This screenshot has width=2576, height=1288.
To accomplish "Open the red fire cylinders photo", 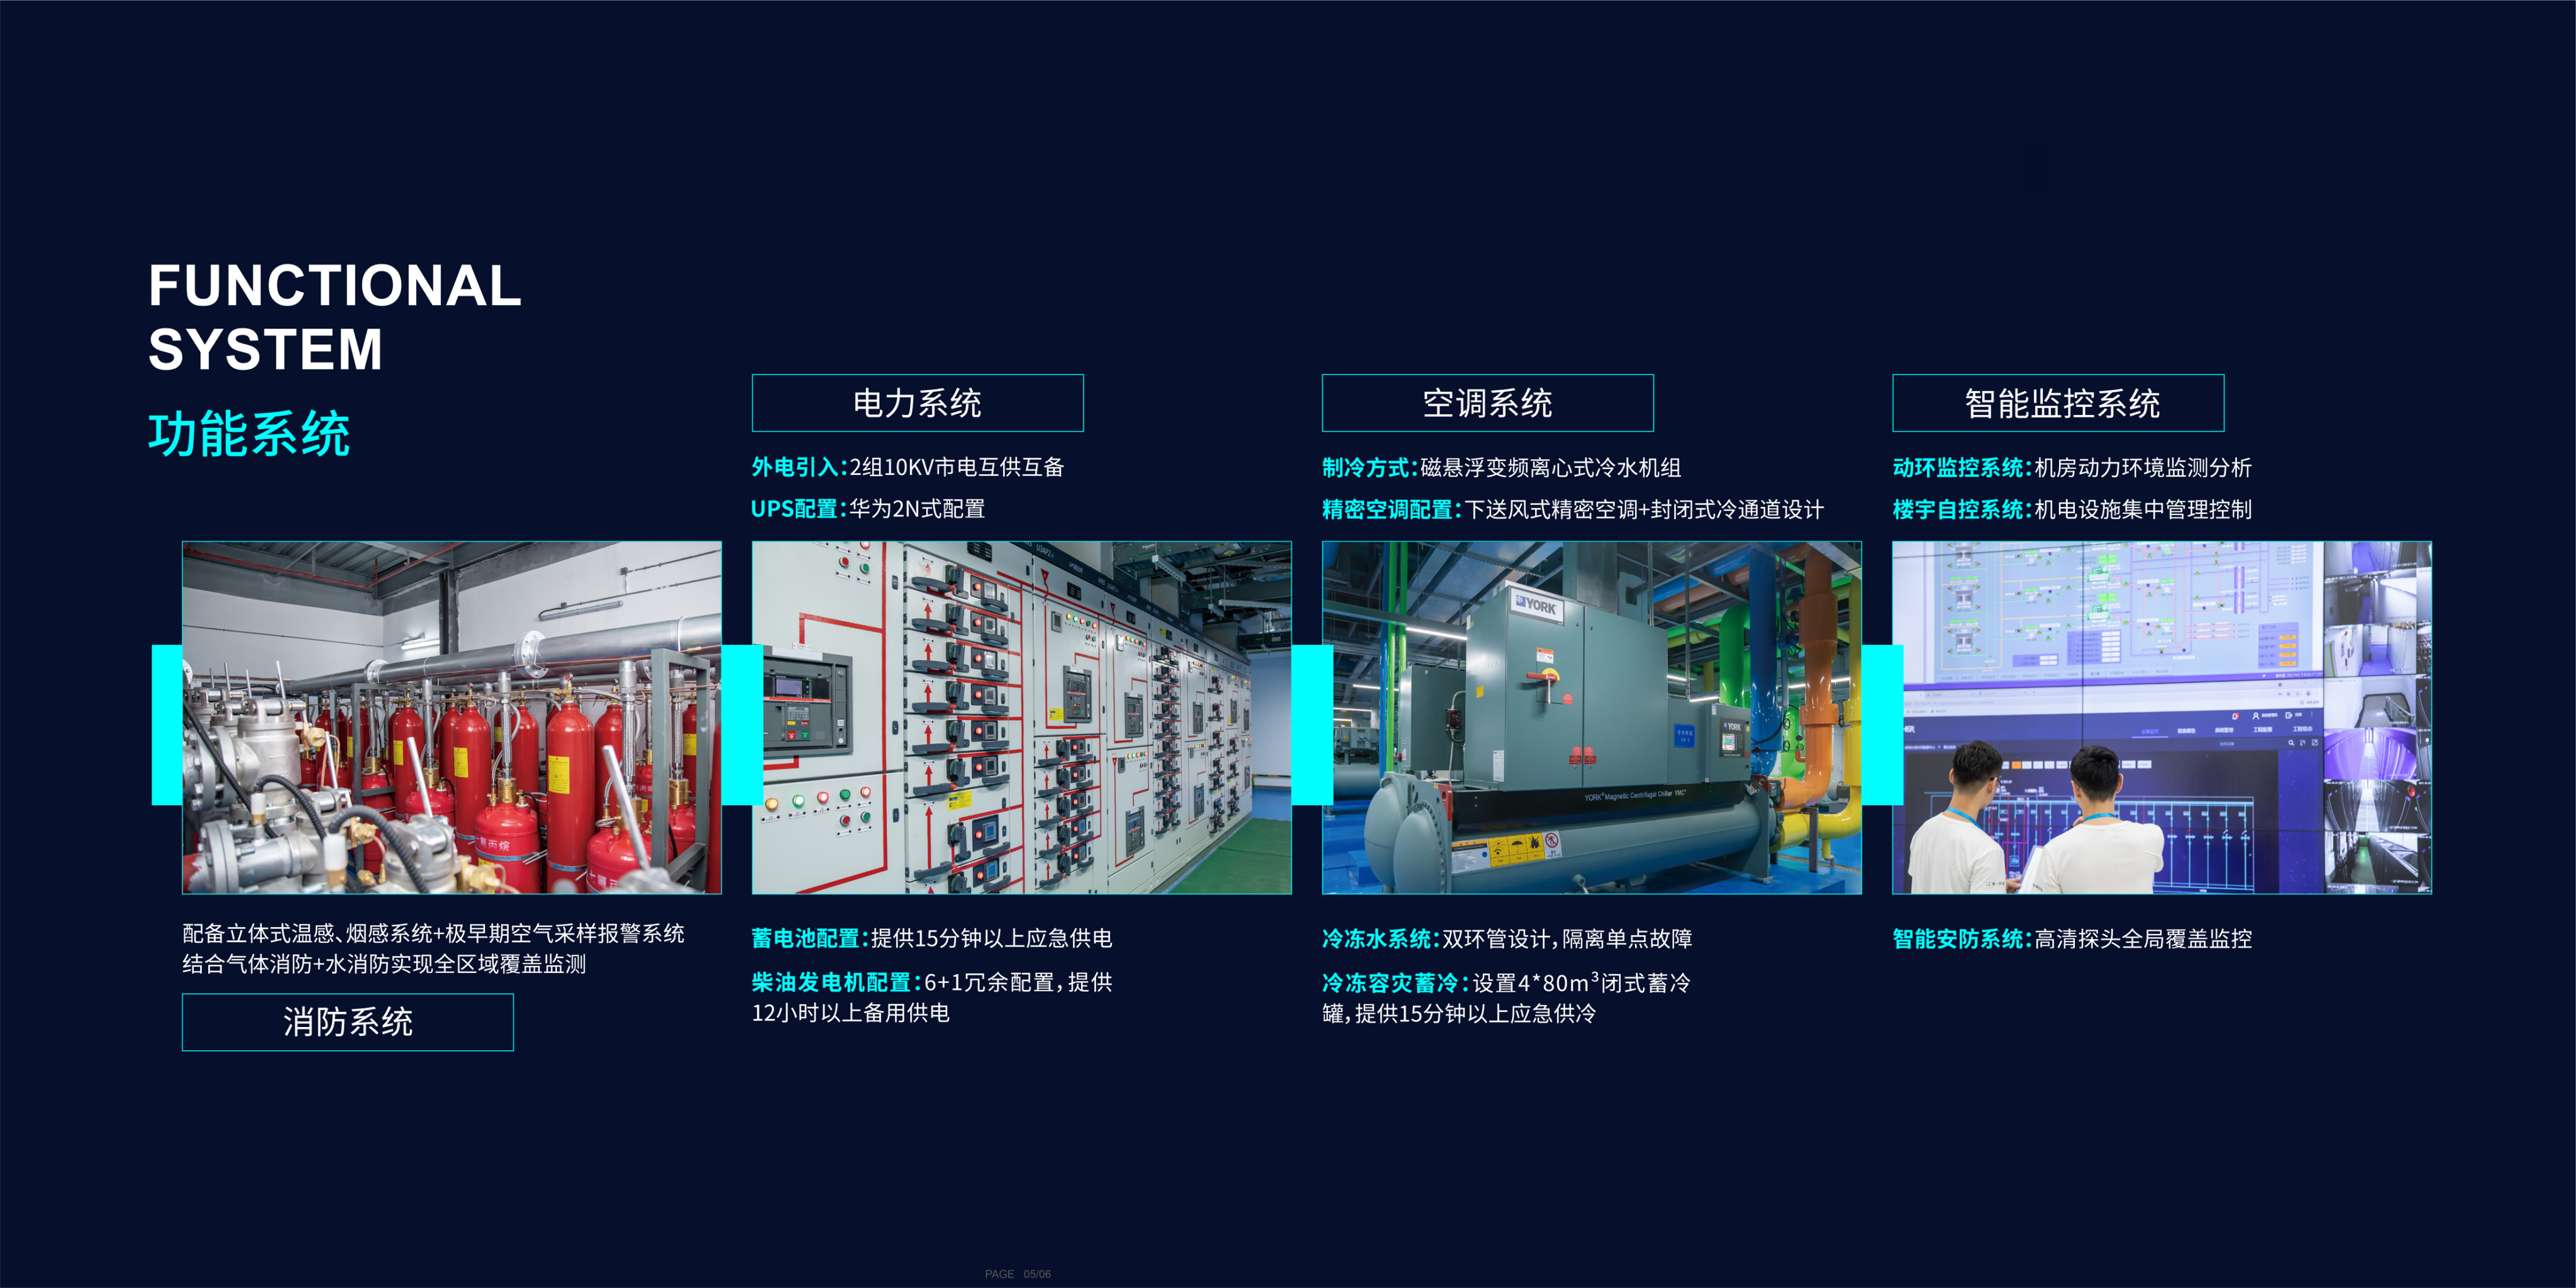I will pos(452,717).
